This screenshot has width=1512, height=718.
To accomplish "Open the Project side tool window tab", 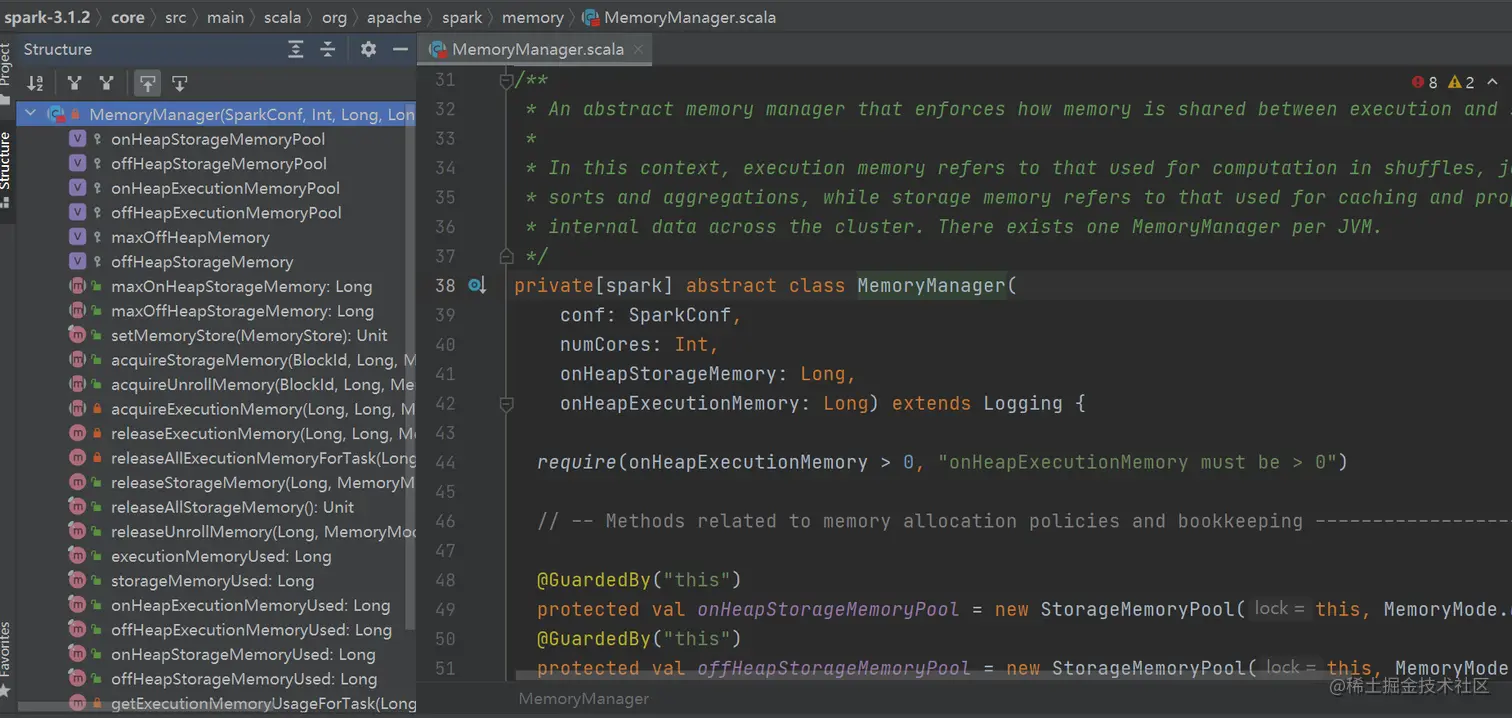I will (x=6, y=65).
